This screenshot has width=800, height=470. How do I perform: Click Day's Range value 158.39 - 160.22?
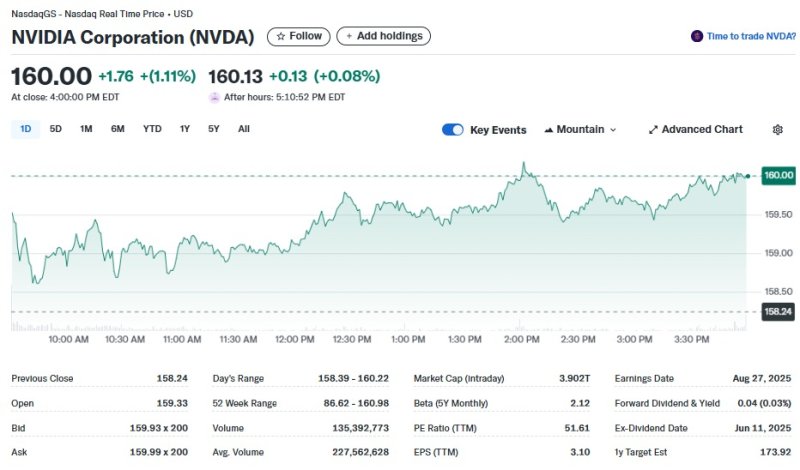354,379
